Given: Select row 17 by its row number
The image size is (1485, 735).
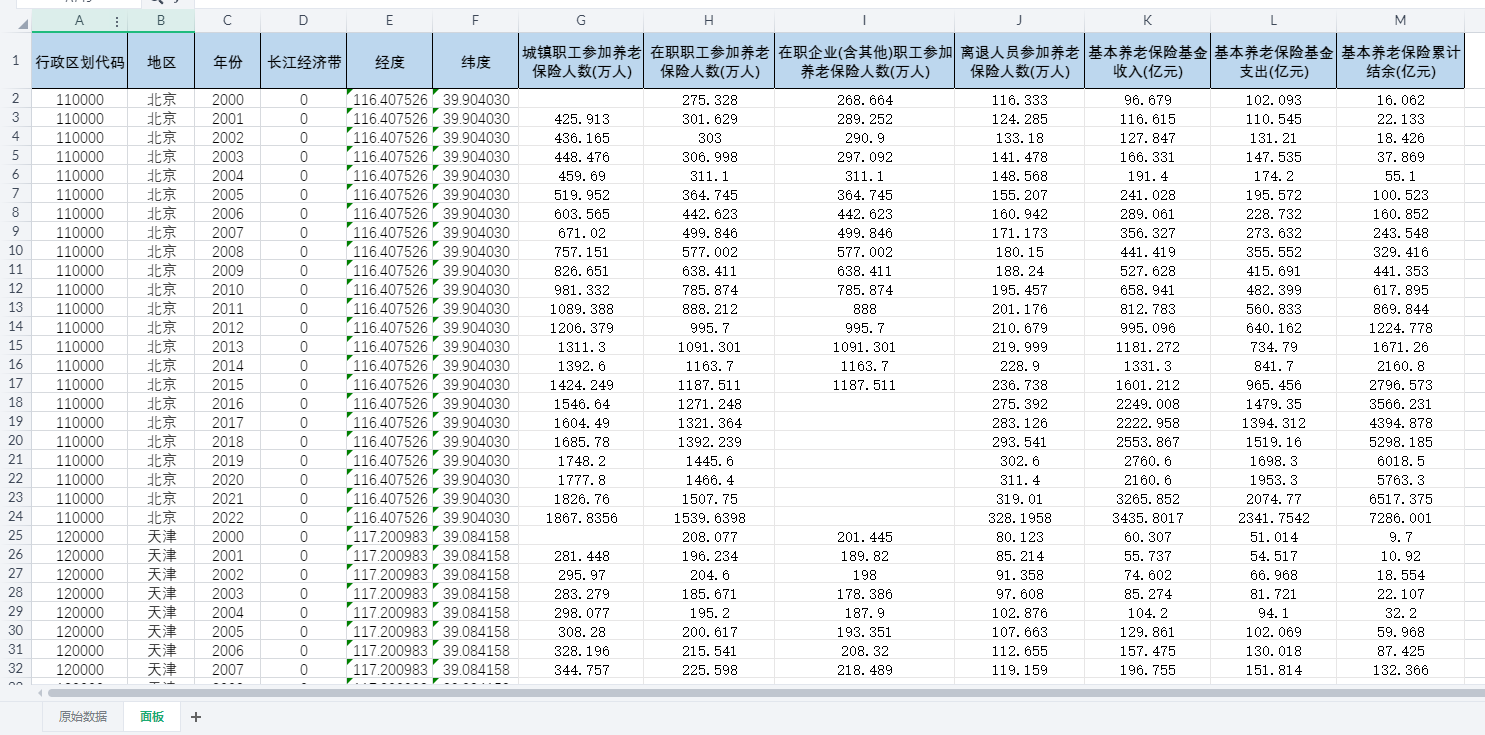Looking at the screenshot, I should [16, 384].
